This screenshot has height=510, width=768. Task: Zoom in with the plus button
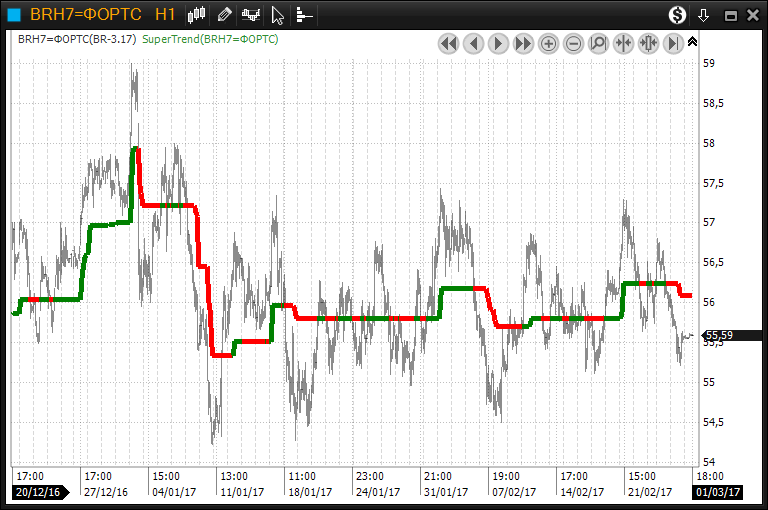click(548, 43)
